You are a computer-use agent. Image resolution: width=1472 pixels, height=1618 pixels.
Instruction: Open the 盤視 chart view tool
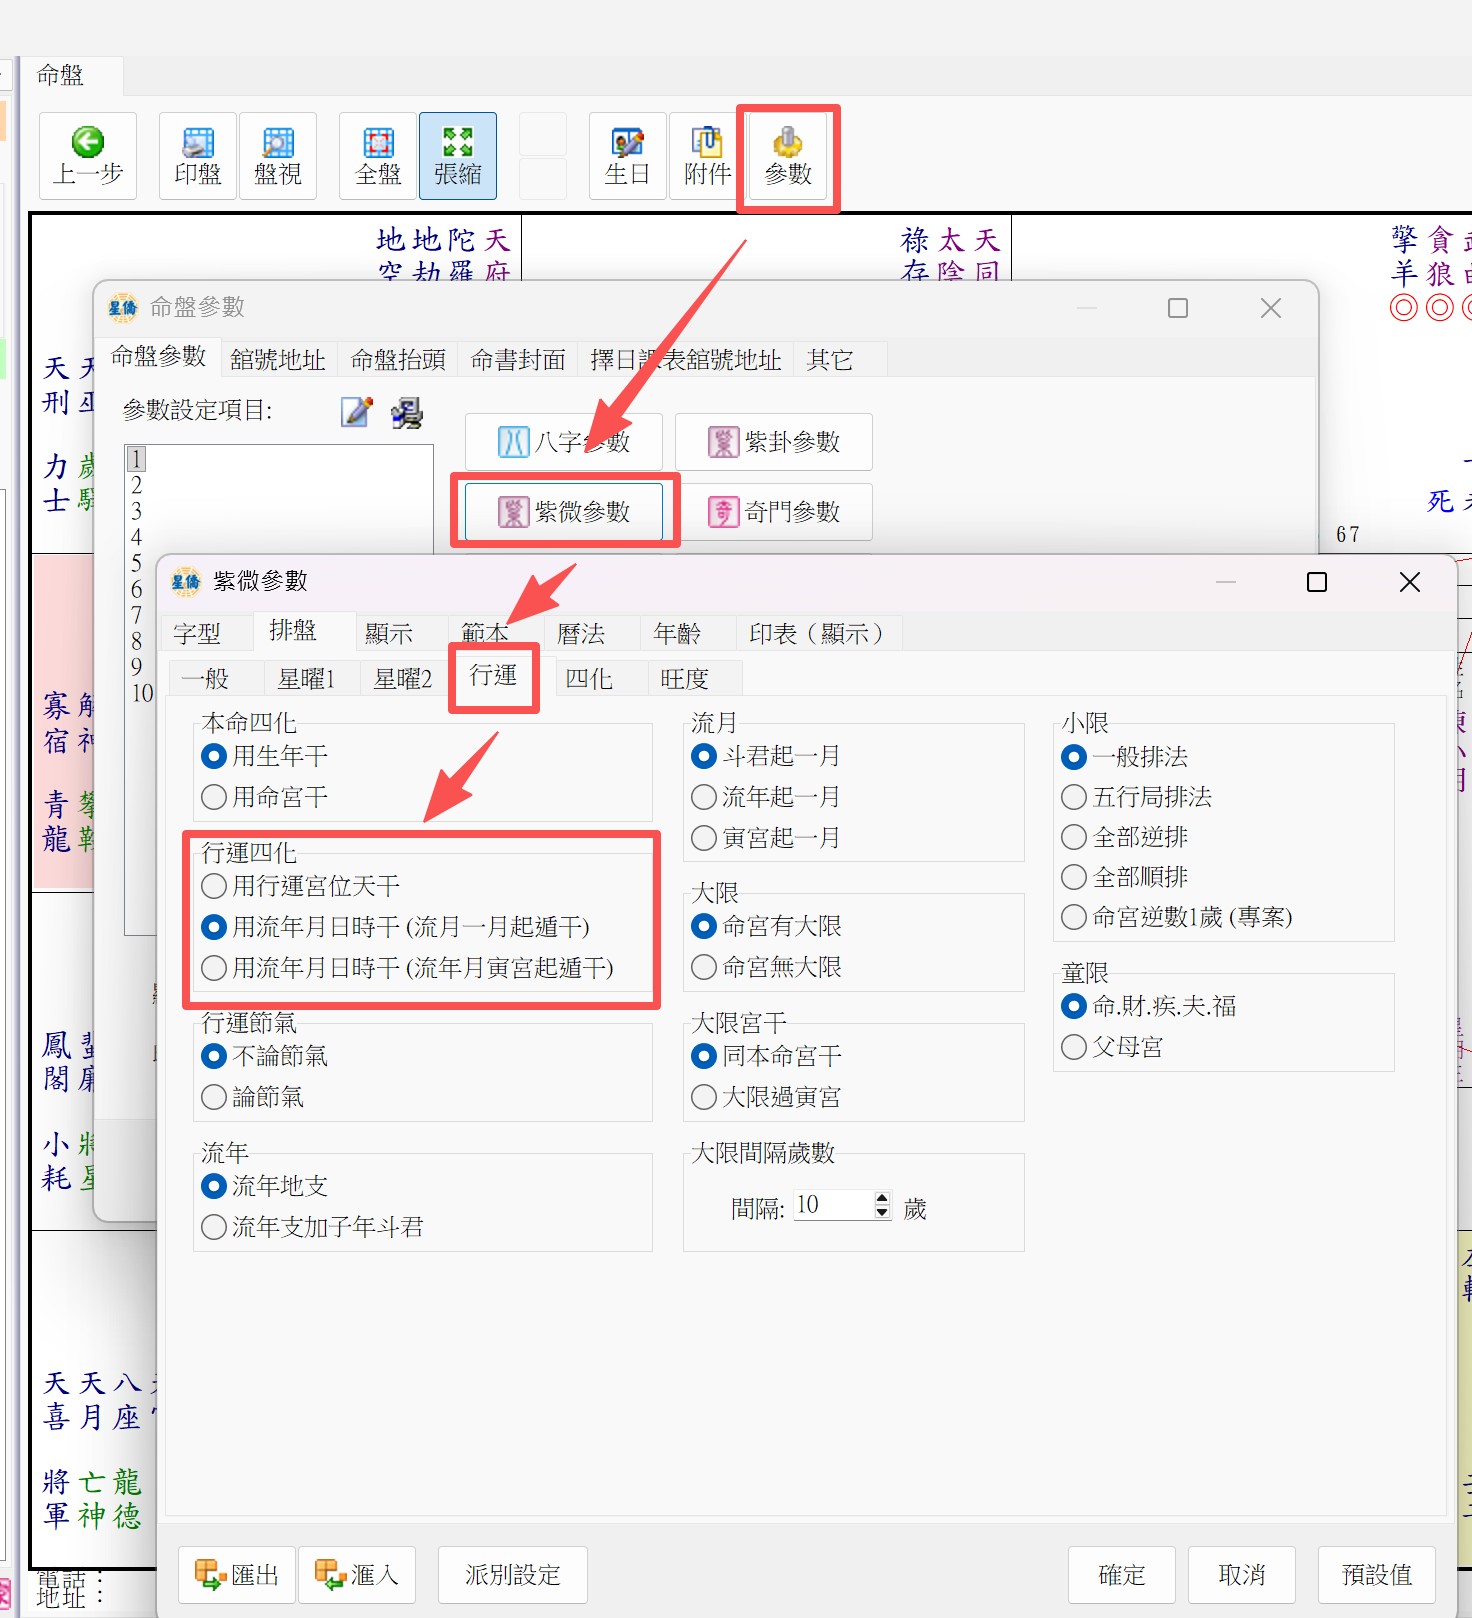click(278, 143)
